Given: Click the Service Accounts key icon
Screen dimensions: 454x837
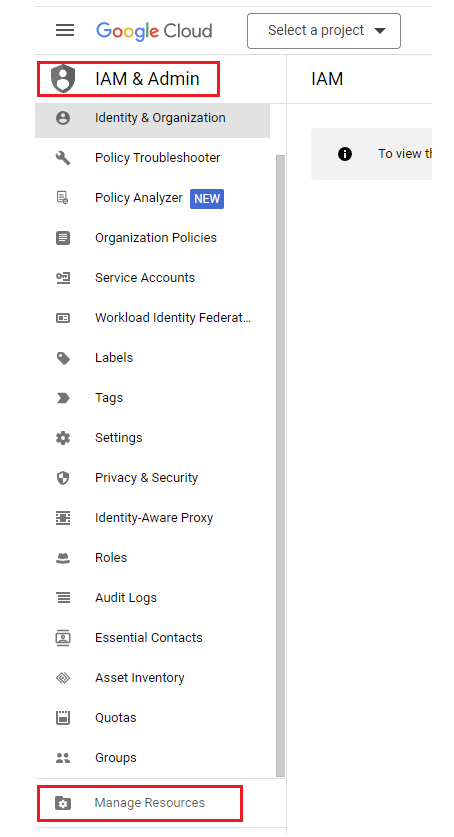Looking at the screenshot, I should click(63, 278).
